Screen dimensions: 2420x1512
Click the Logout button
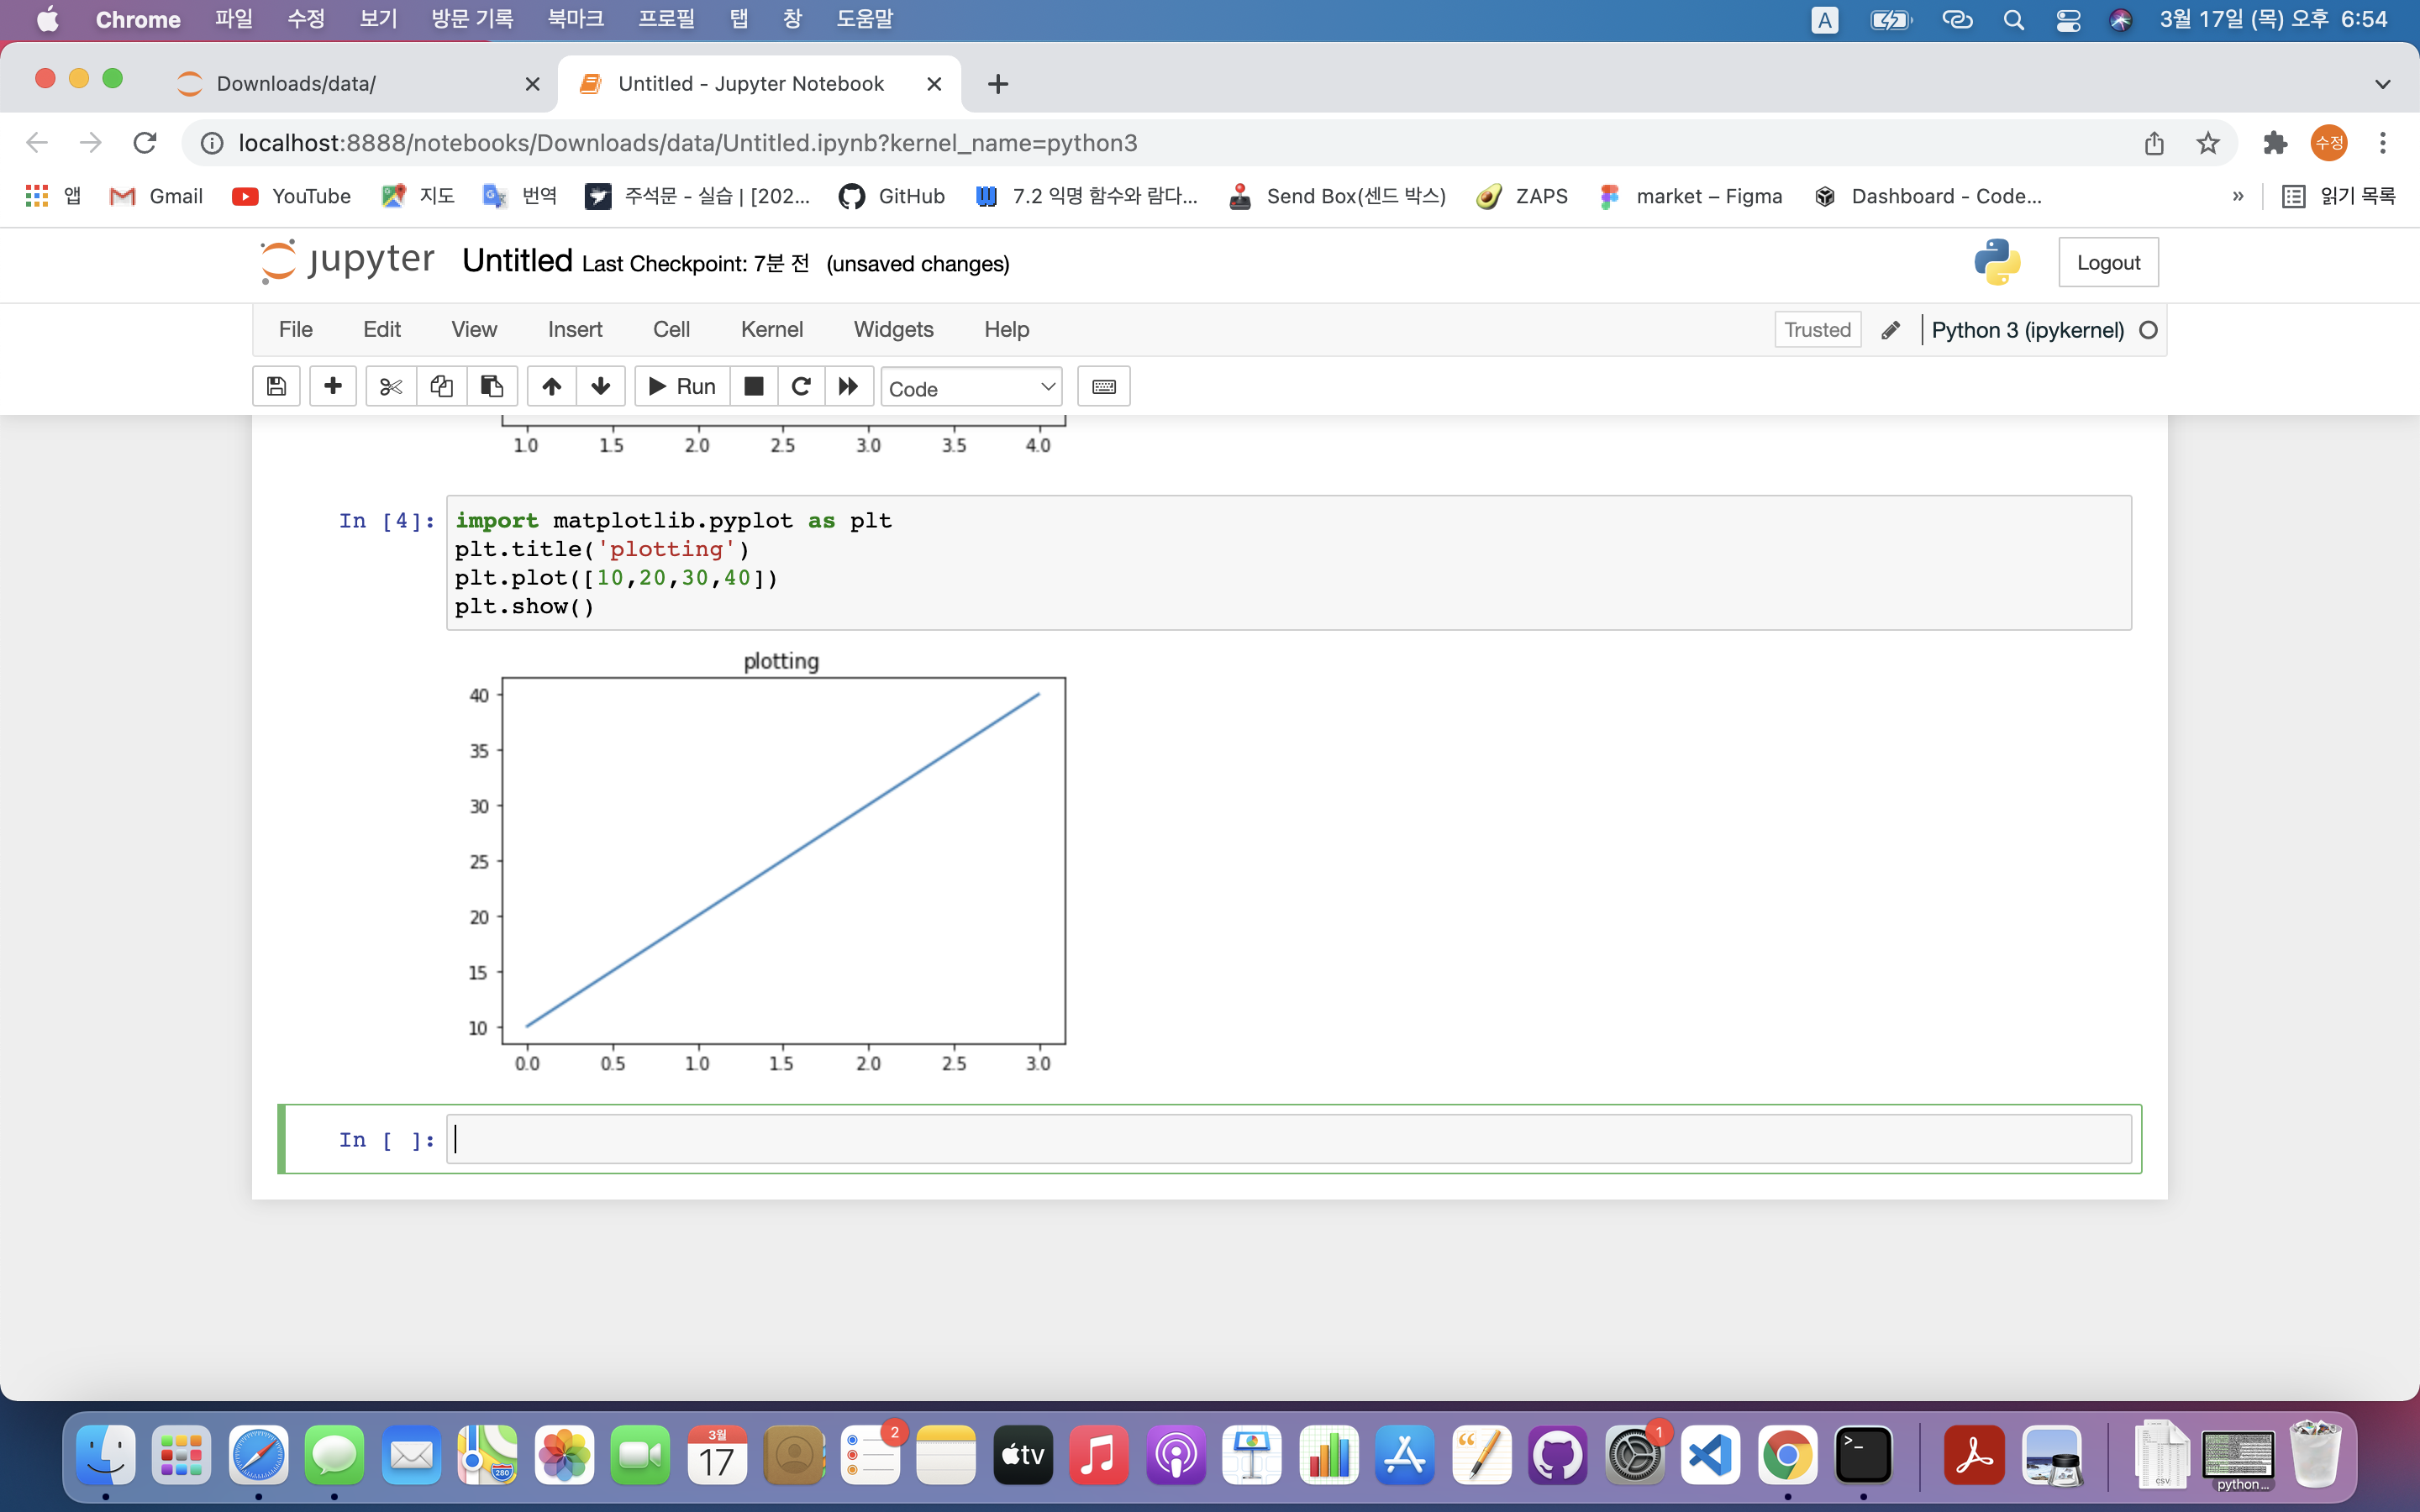tap(2108, 263)
